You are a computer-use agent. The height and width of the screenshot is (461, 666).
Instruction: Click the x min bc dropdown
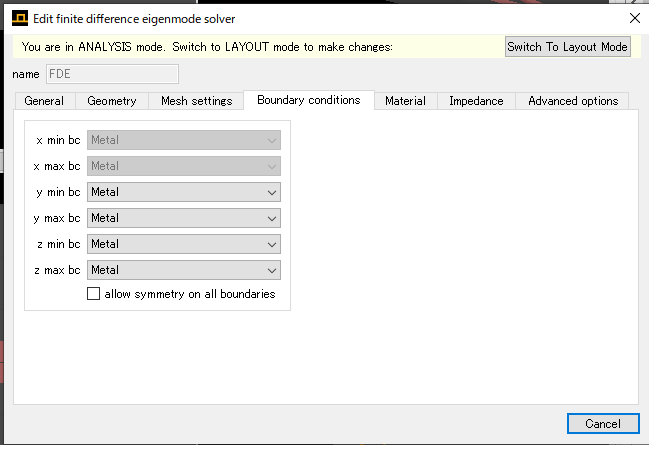(x=183, y=140)
